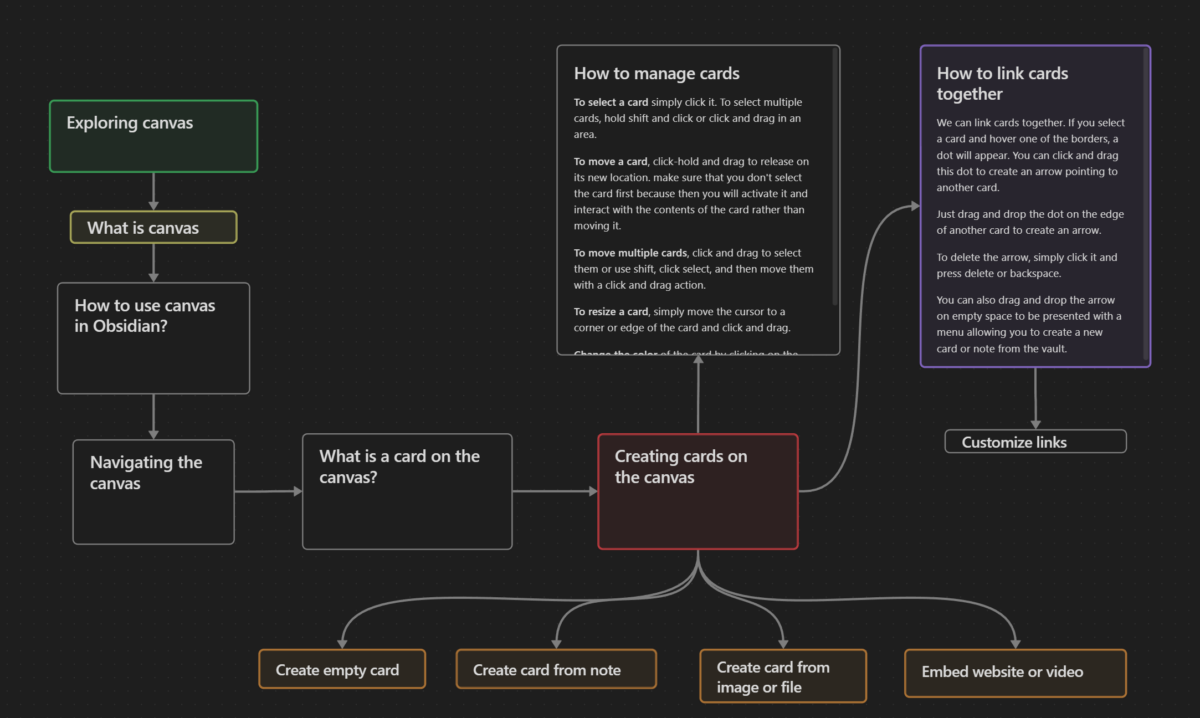Click the curved arrow leading to "How to manage cards"
1200x718 pixels.
[698, 400]
